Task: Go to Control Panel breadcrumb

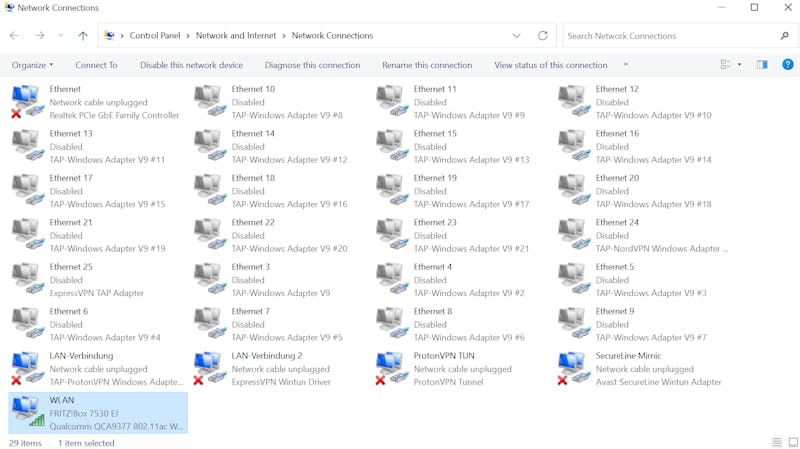Action: point(155,36)
